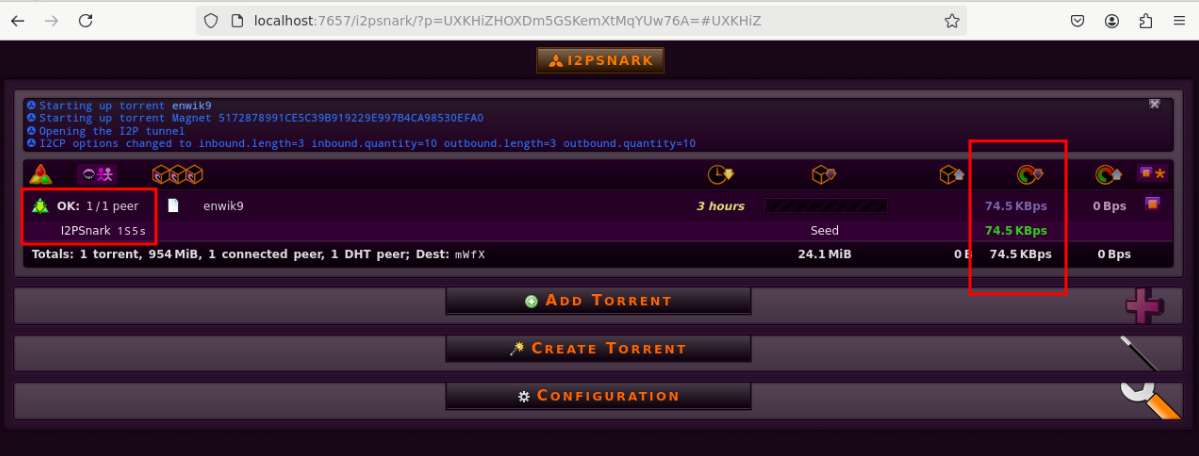Click the green 74.5 KBps peer rate

1015,230
